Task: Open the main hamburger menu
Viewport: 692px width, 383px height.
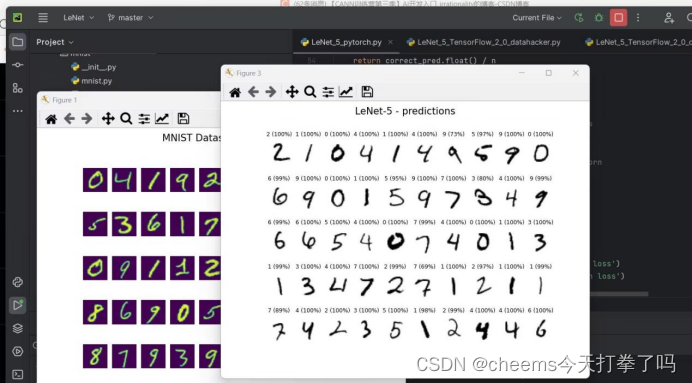Action: pyautogui.click(x=43, y=18)
